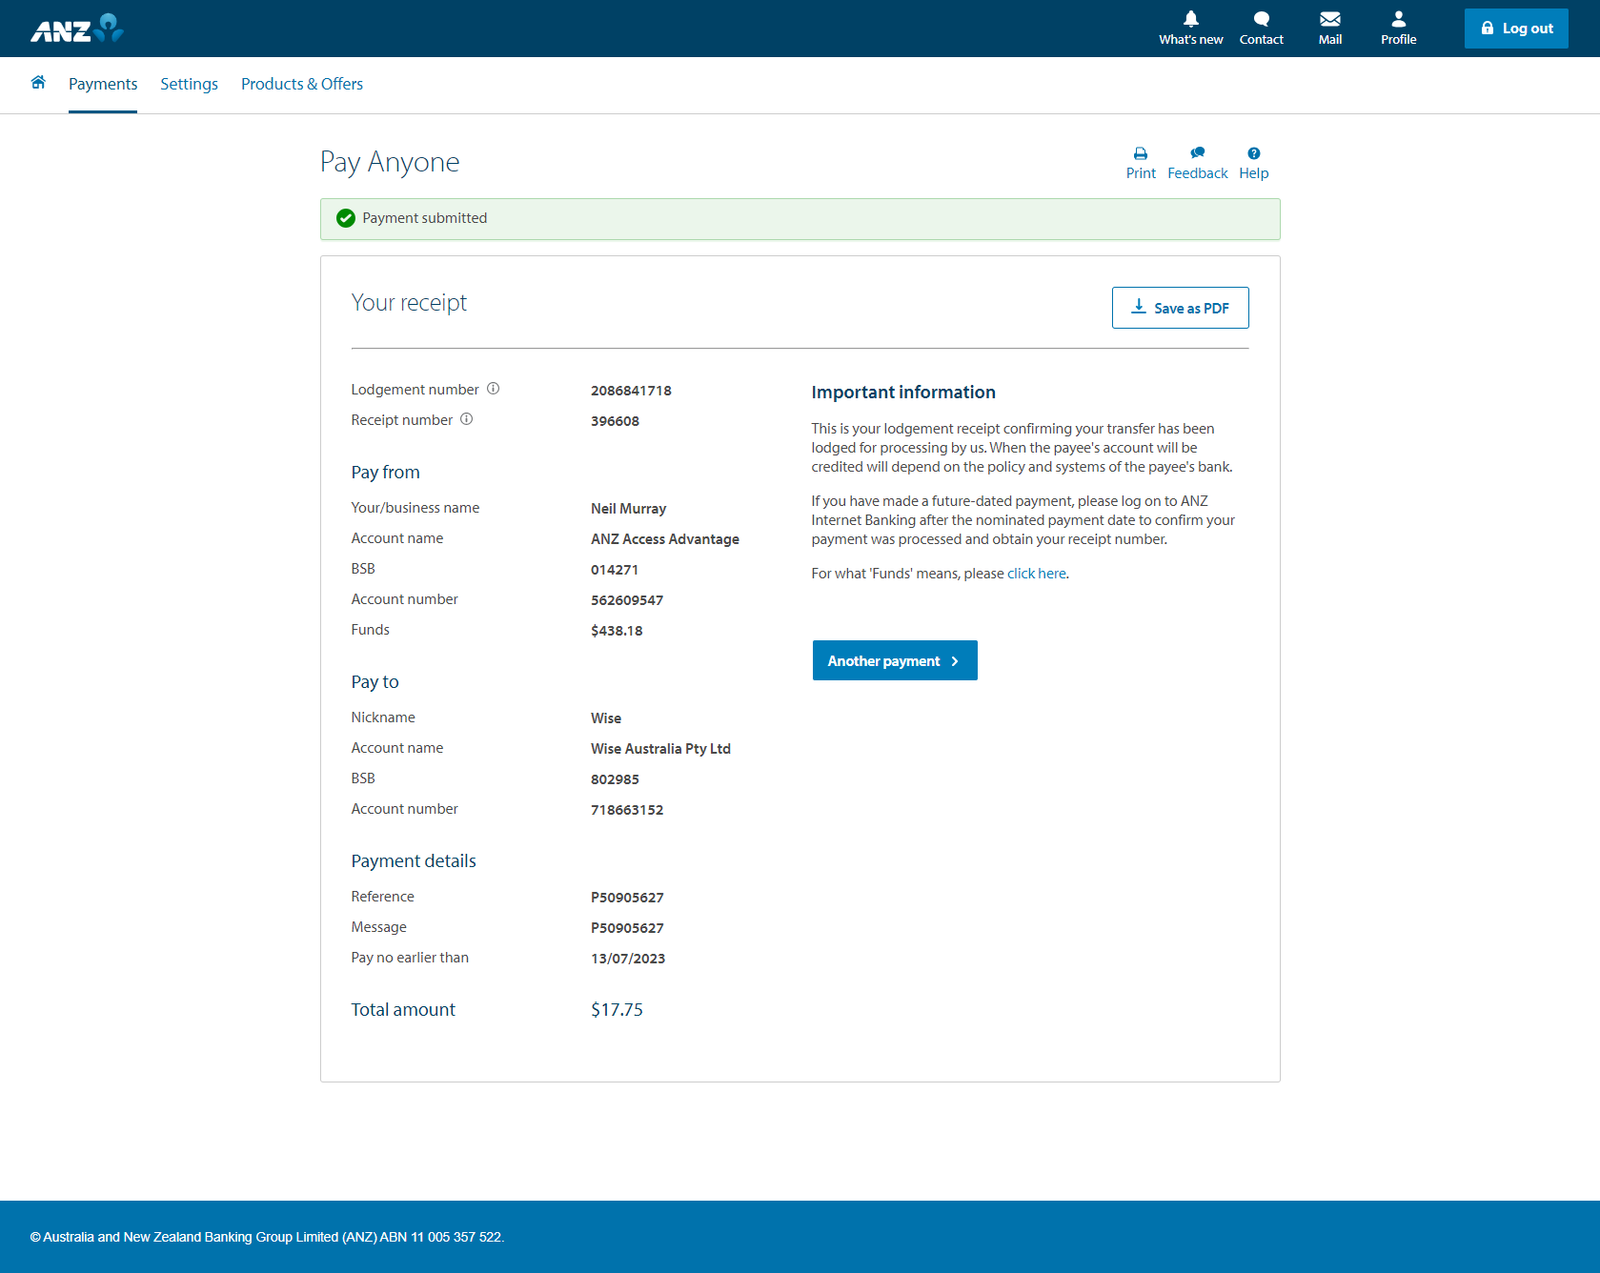Click the Payment submitted green banner
The image size is (1600, 1273).
click(799, 219)
